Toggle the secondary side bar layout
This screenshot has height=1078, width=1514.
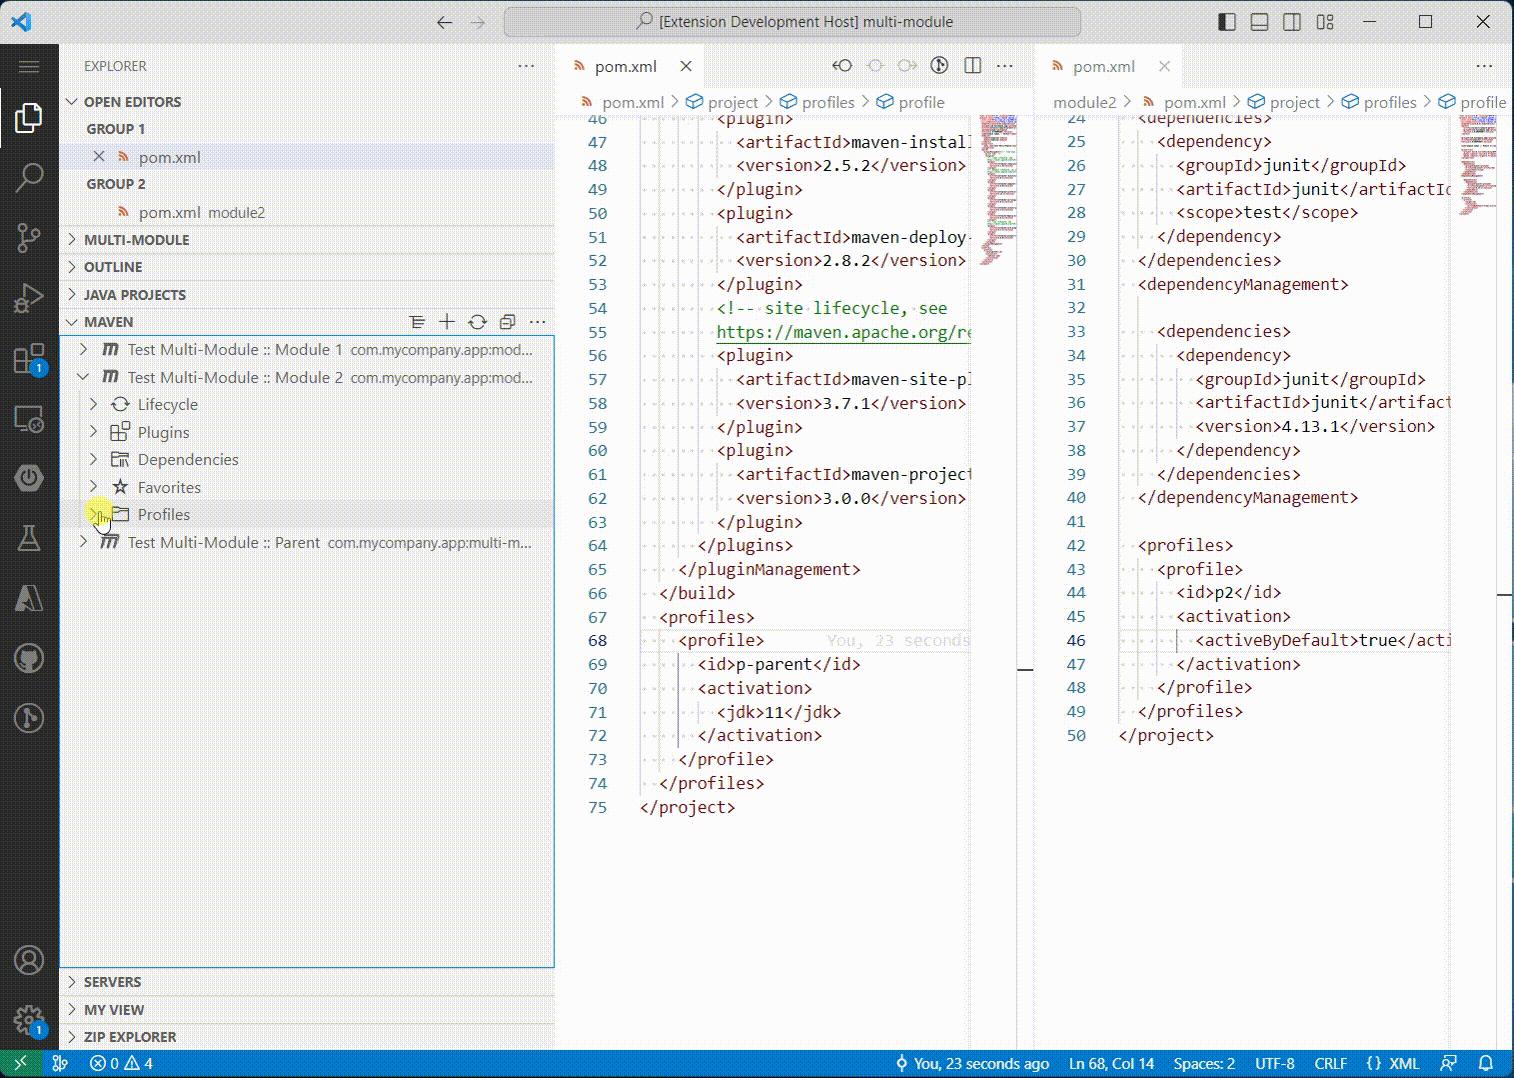(x=1292, y=22)
